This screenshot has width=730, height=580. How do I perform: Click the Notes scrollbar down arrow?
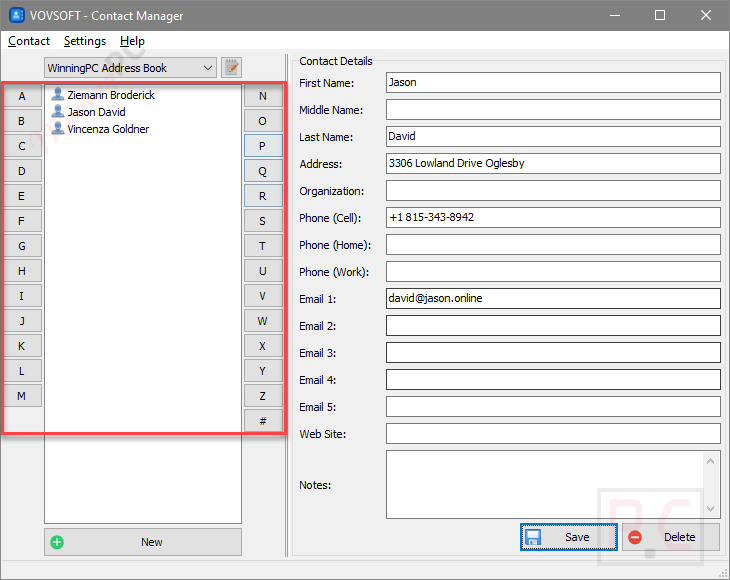point(710,508)
